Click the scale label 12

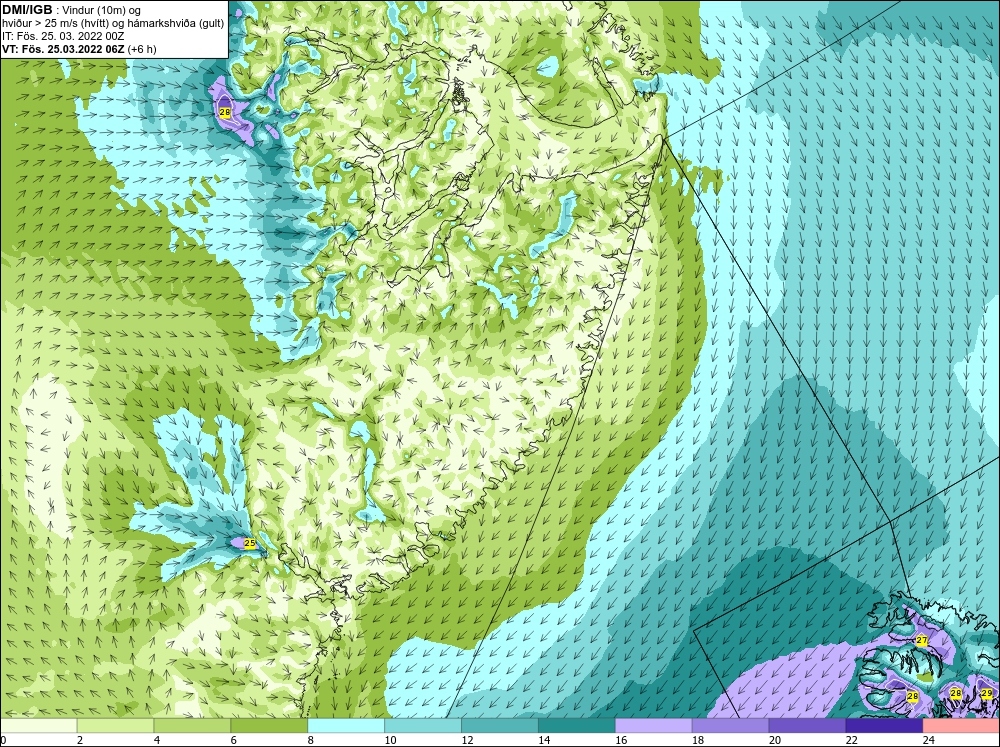(467, 740)
